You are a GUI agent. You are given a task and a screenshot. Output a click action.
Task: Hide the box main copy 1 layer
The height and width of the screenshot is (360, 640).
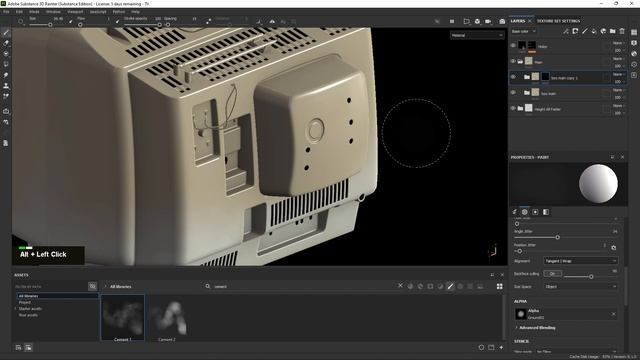(x=513, y=77)
